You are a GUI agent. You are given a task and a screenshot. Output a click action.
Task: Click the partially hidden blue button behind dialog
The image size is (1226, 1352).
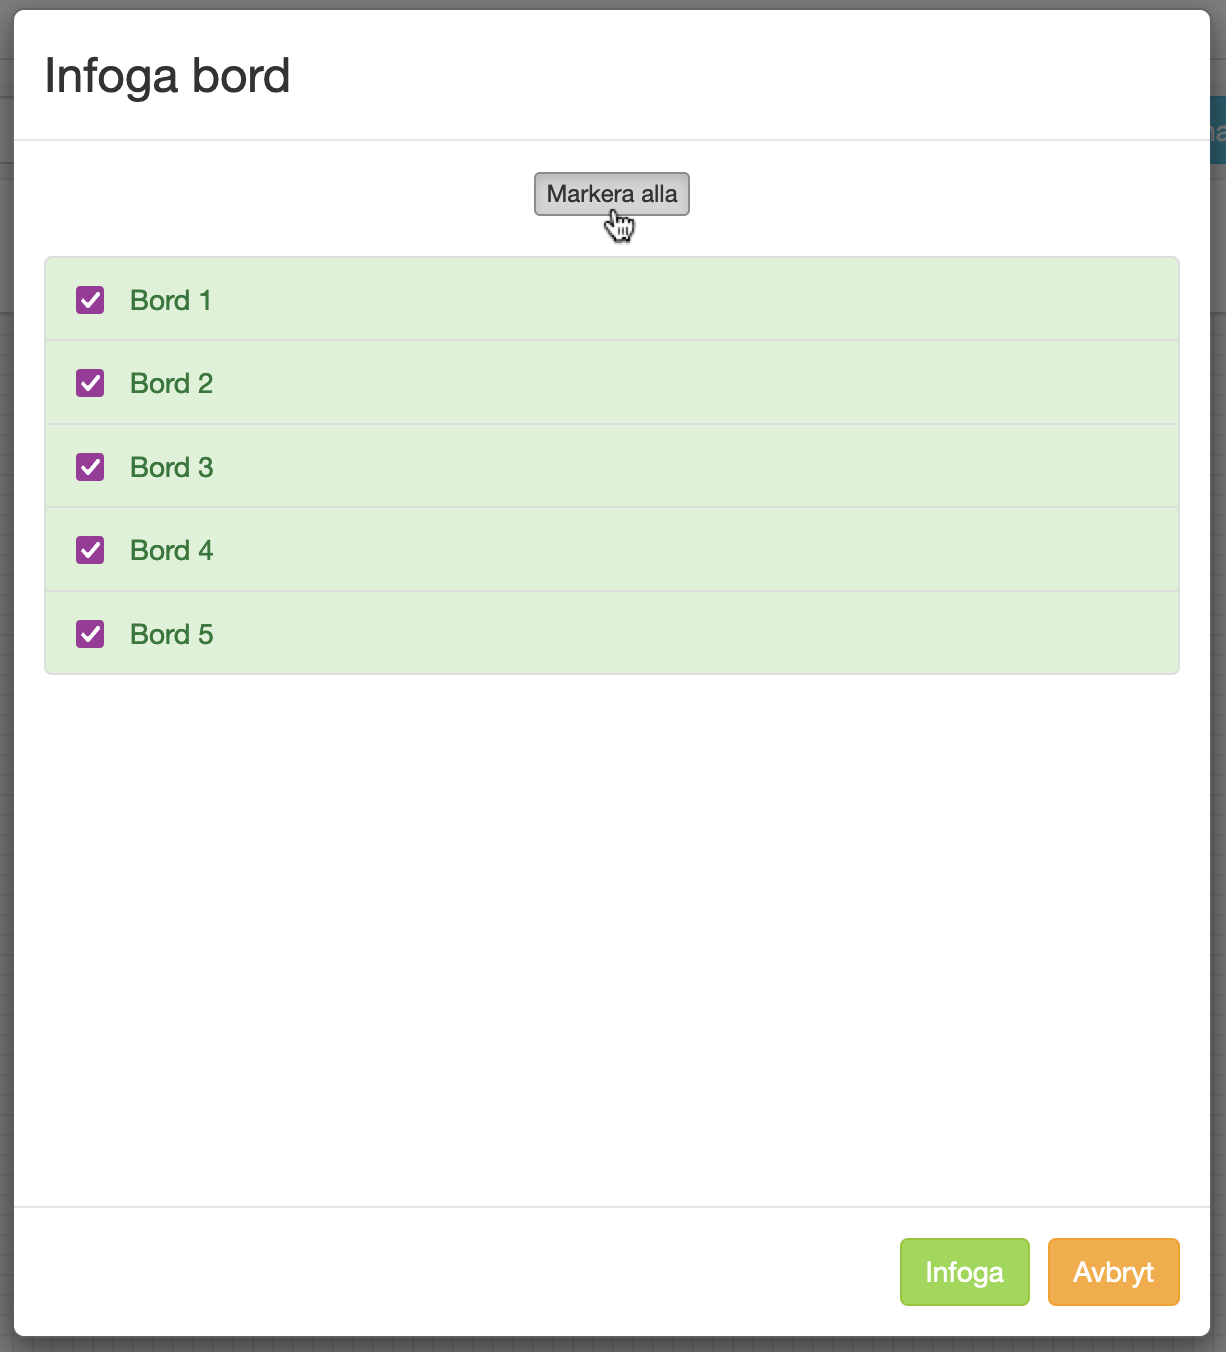1217,130
